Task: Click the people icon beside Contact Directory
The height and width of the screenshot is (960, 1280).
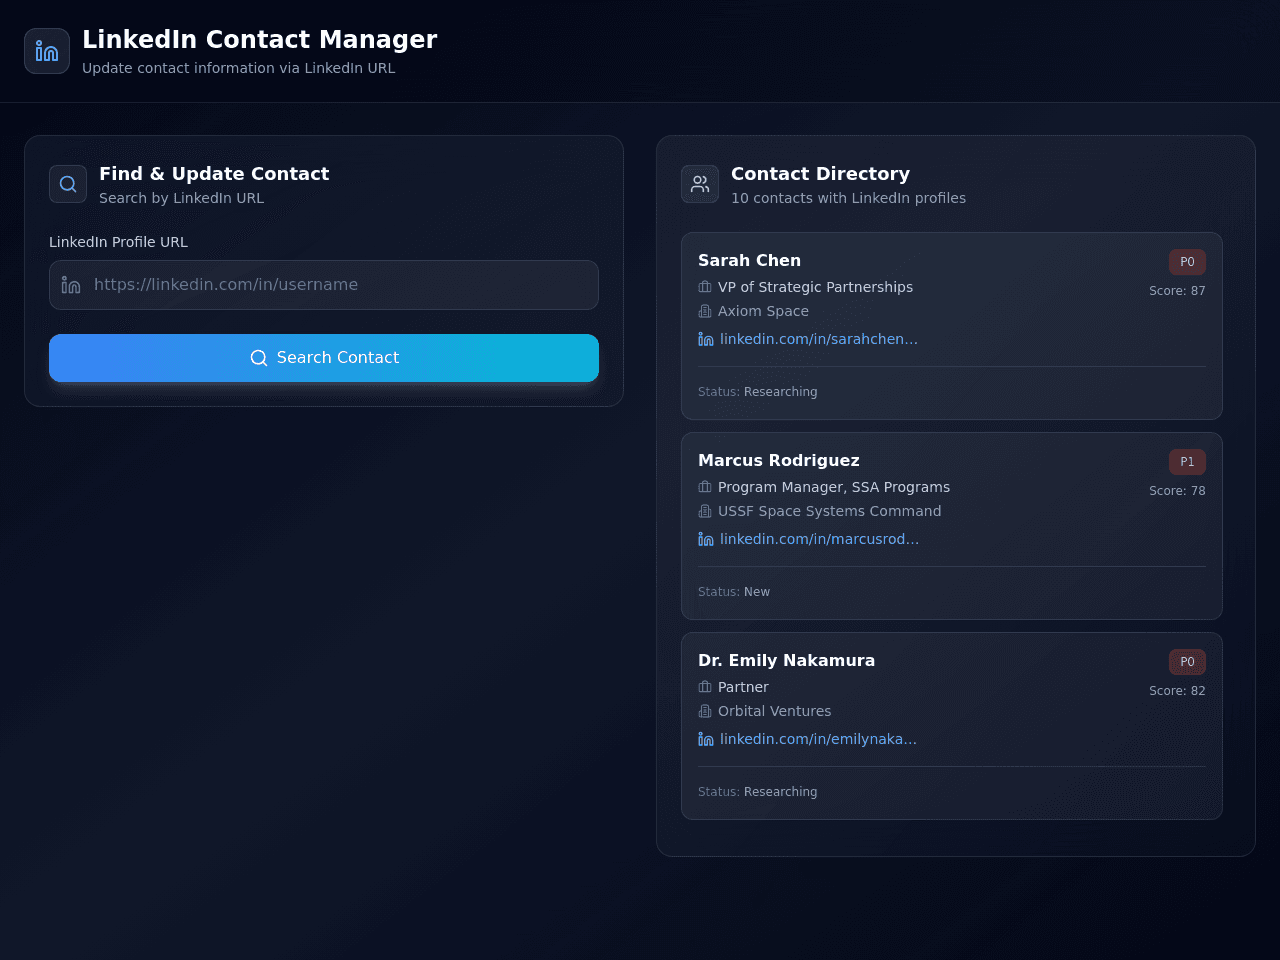Action: [700, 184]
